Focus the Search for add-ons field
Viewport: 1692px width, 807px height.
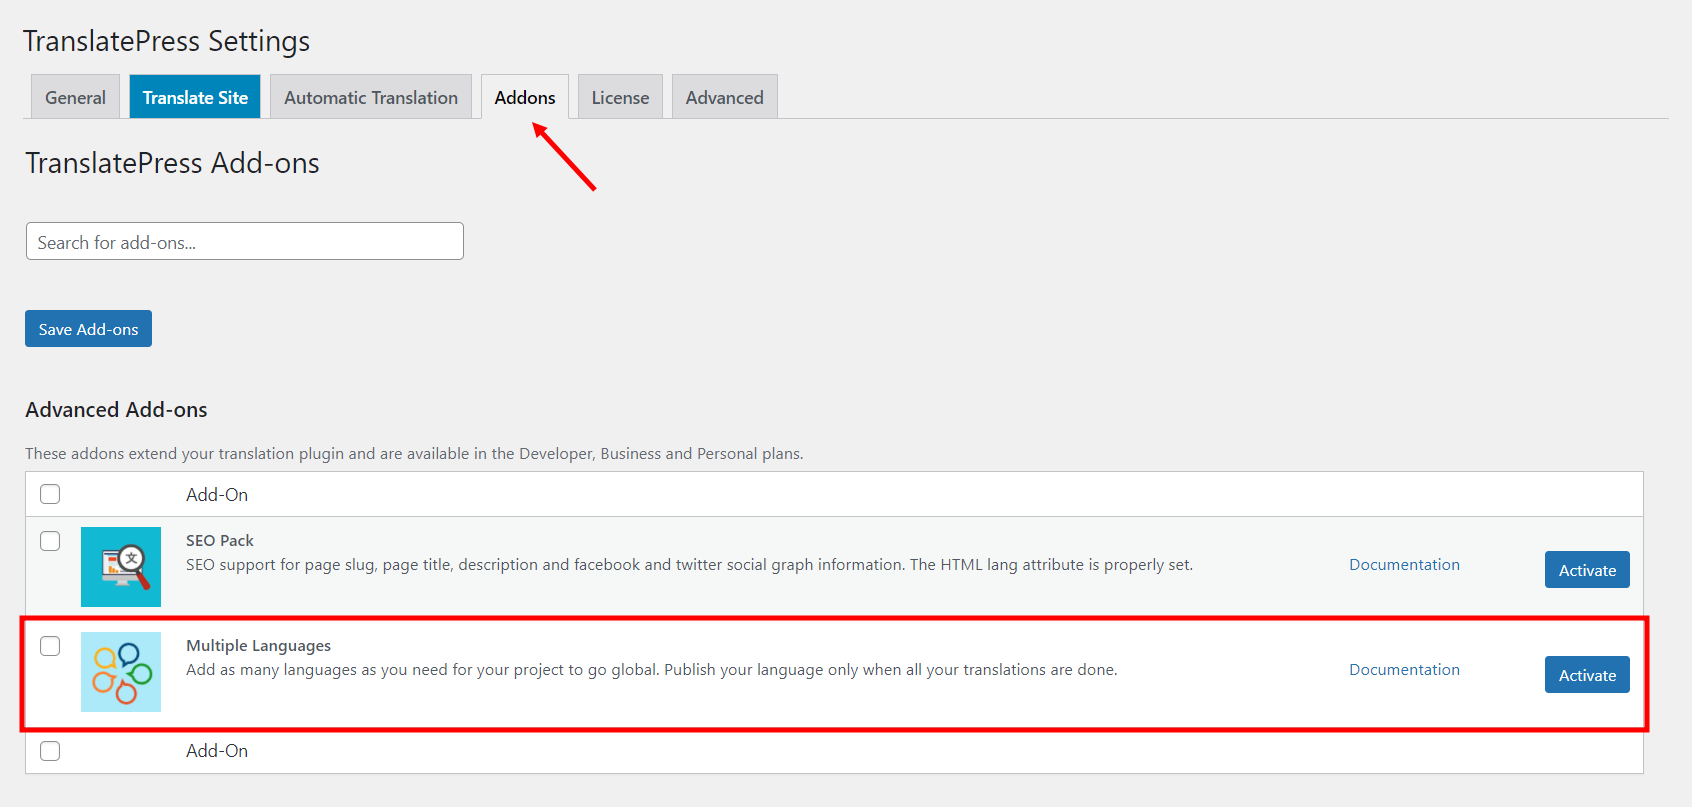point(245,241)
